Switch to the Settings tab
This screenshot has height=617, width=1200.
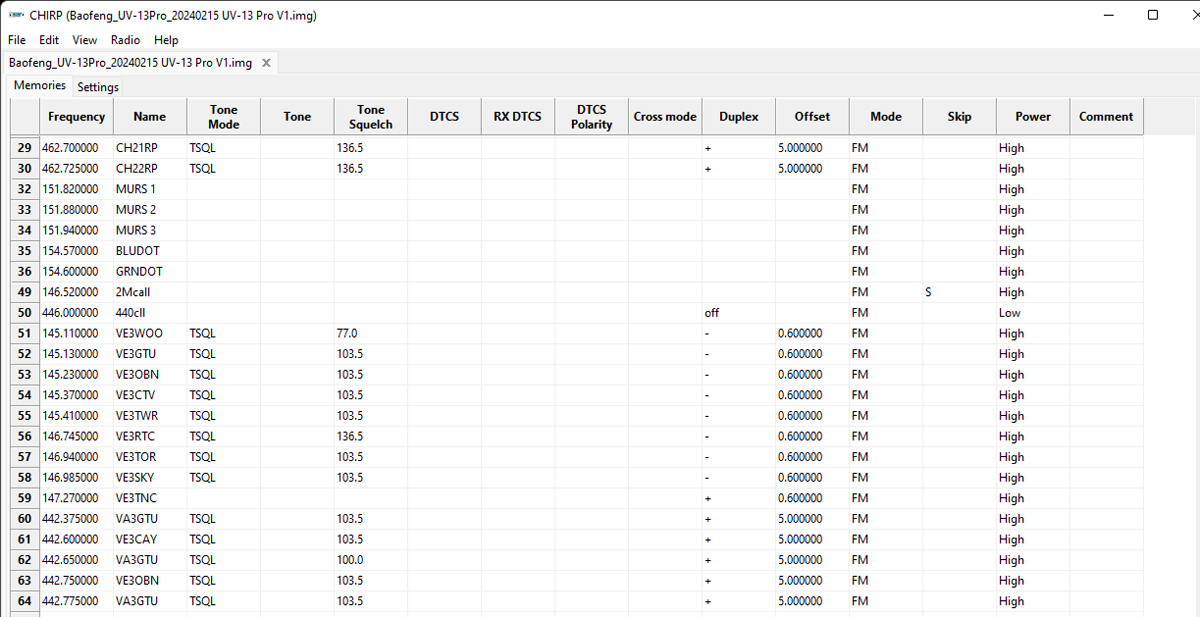98,87
